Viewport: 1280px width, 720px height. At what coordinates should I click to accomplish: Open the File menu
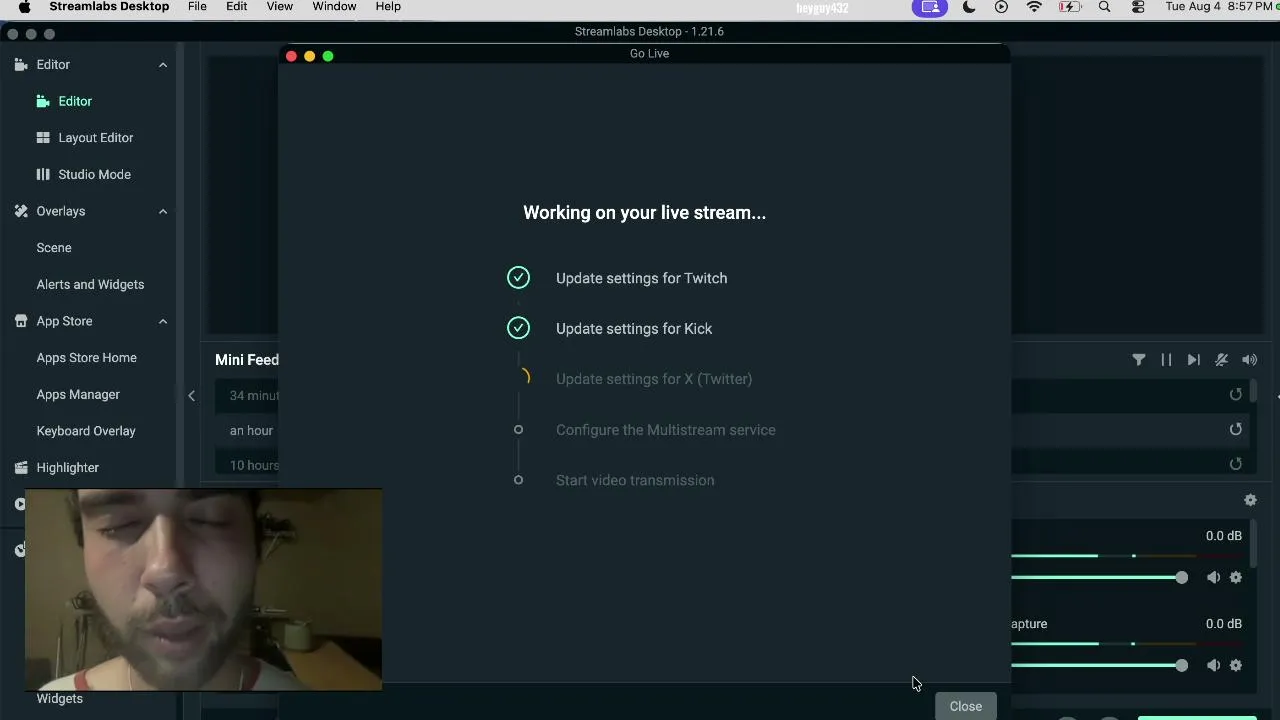tap(197, 7)
